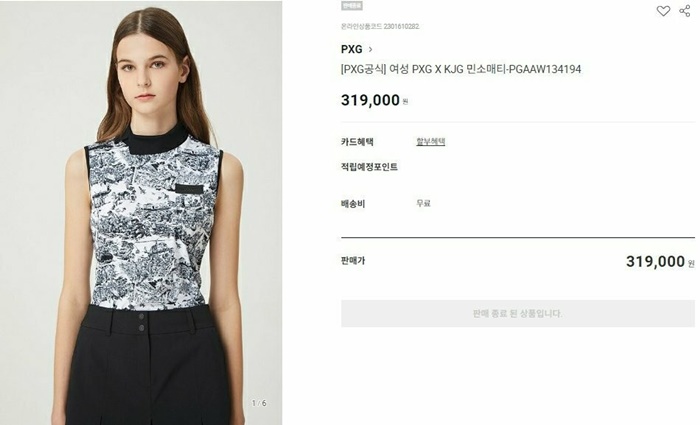Open the share icon options

tap(684, 11)
